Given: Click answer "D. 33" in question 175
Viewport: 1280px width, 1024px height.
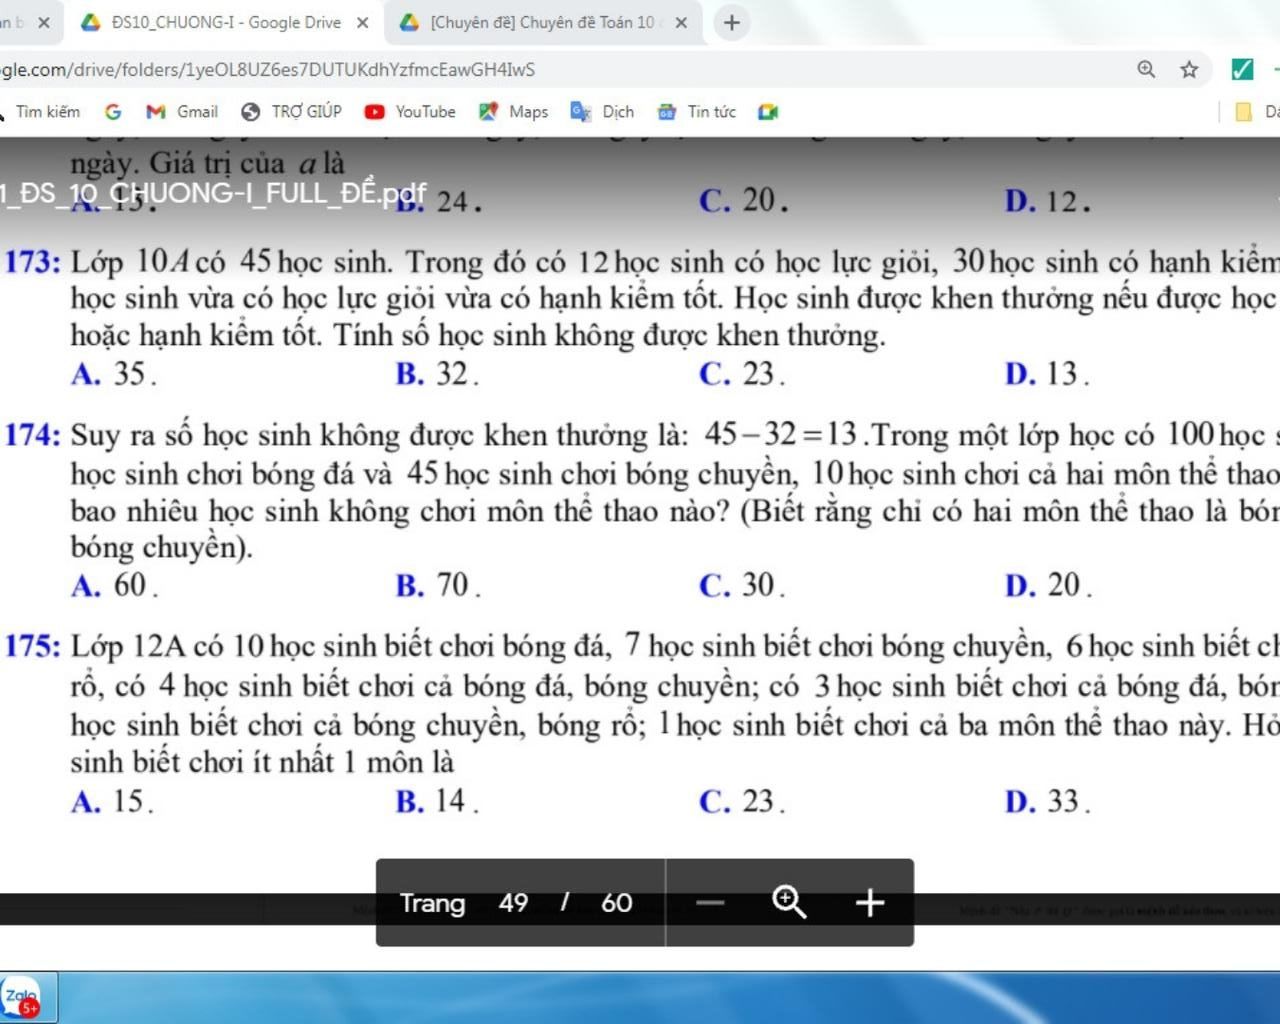Looking at the screenshot, I should [1047, 801].
